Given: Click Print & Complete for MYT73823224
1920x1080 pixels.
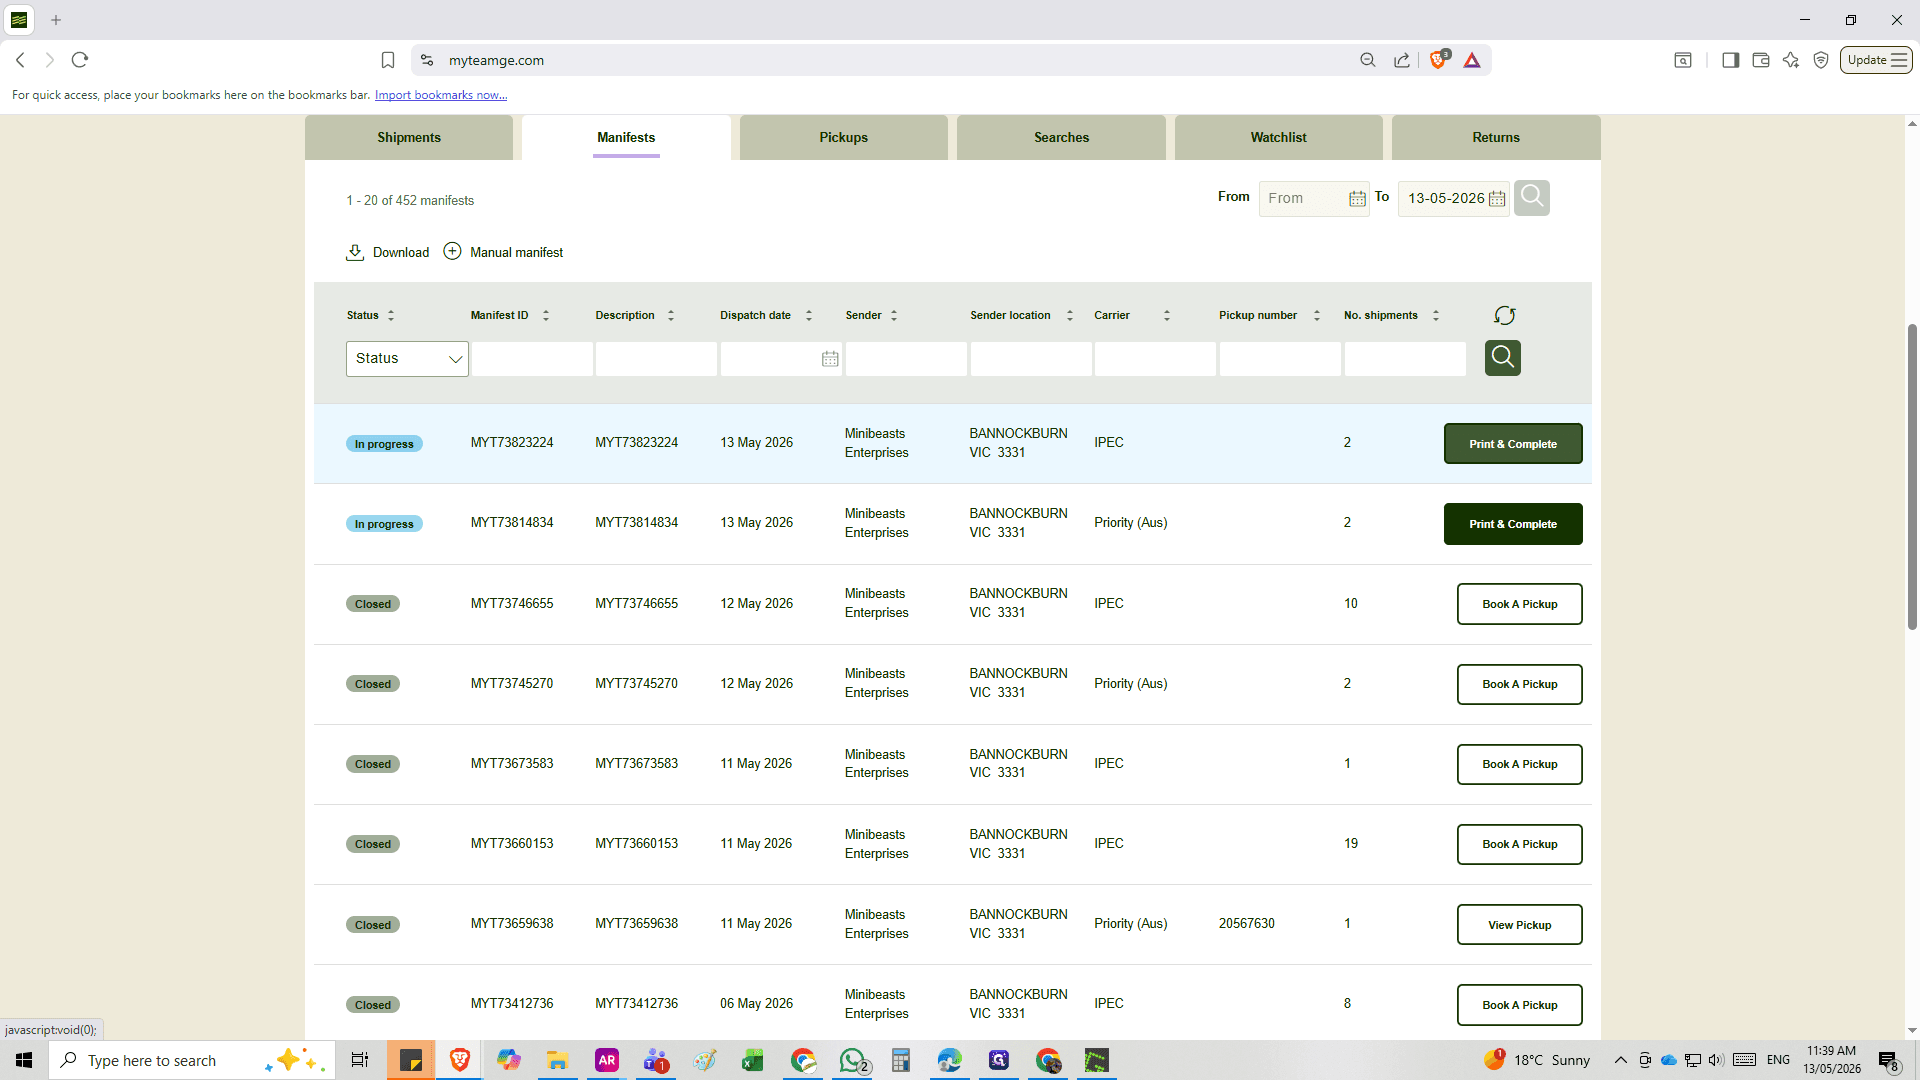Looking at the screenshot, I should pos(1513,444).
